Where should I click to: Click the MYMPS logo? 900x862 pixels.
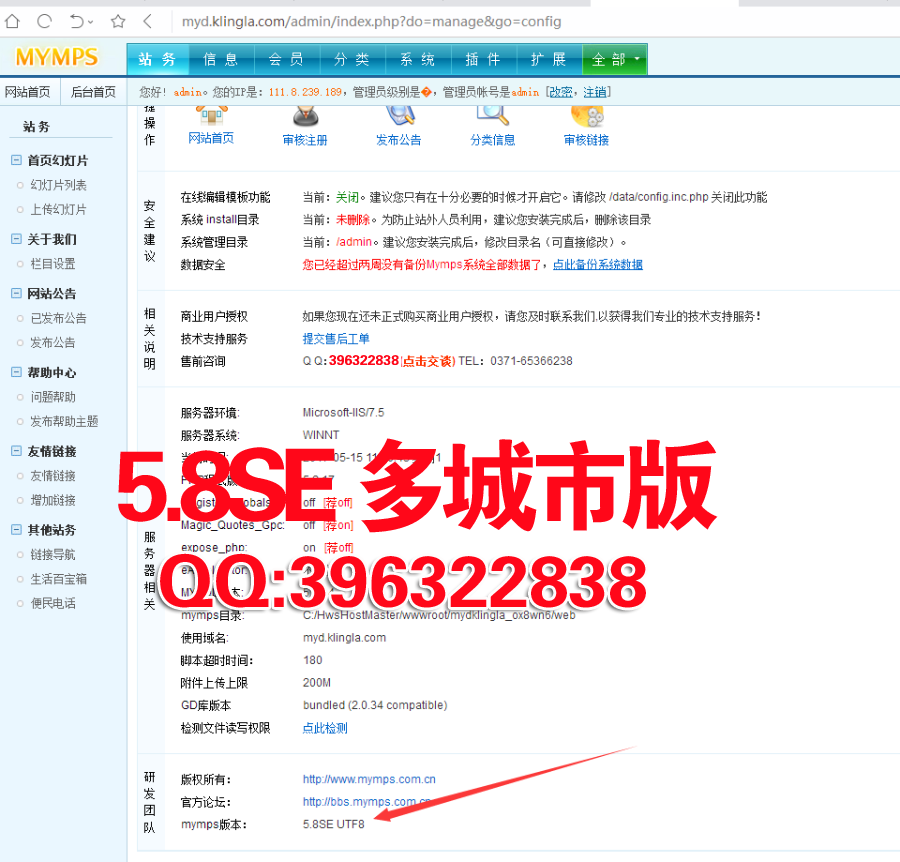[55, 58]
